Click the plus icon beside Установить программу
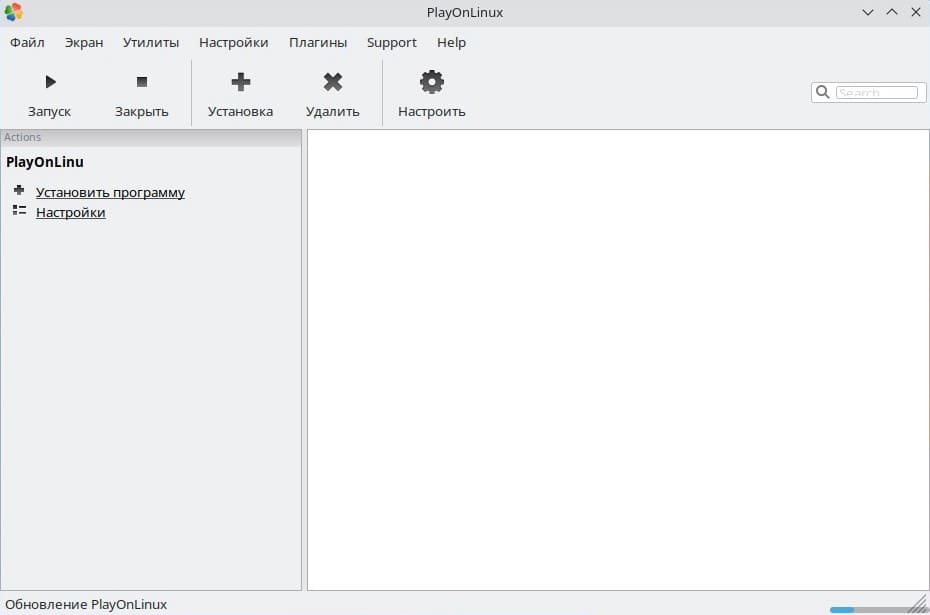The height and width of the screenshot is (615, 930). (x=19, y=191)
